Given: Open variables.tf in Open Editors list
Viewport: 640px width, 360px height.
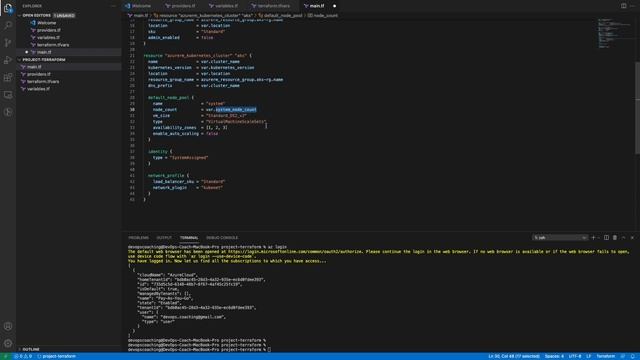Looking at the screenshot, I should click(48, 38).
